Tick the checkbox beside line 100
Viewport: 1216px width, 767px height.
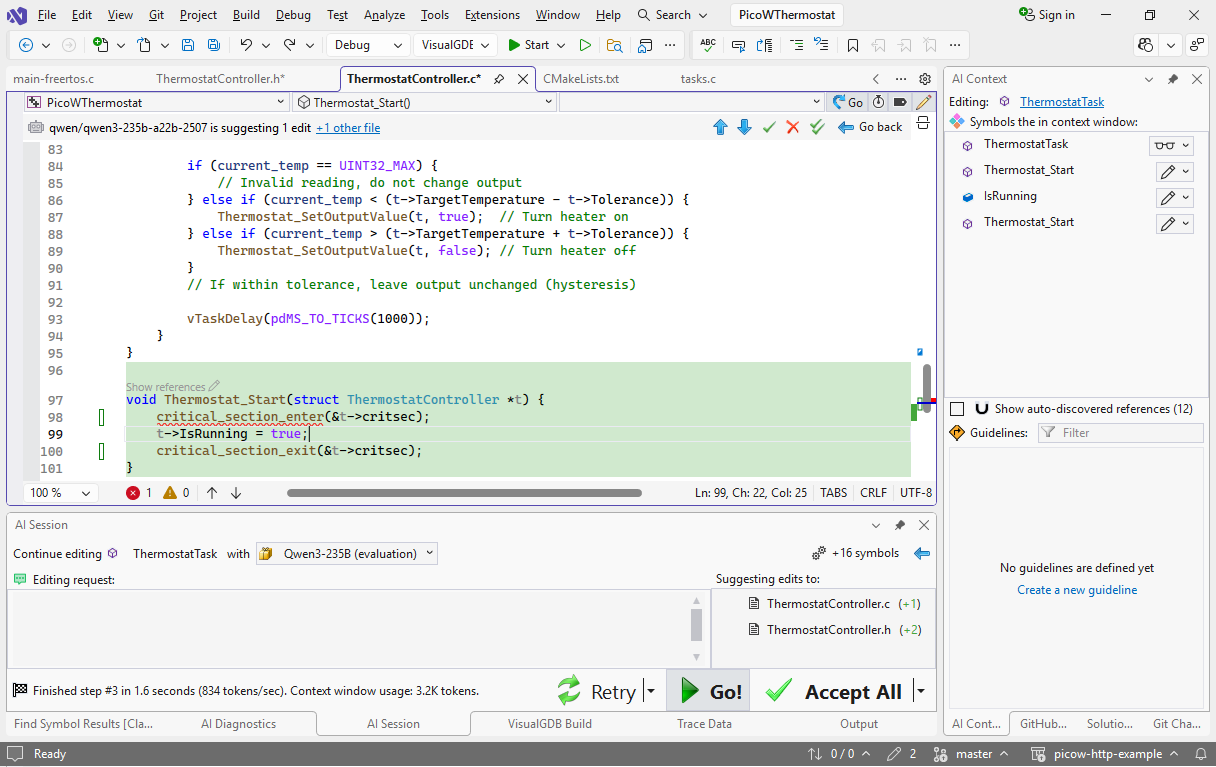101,451
